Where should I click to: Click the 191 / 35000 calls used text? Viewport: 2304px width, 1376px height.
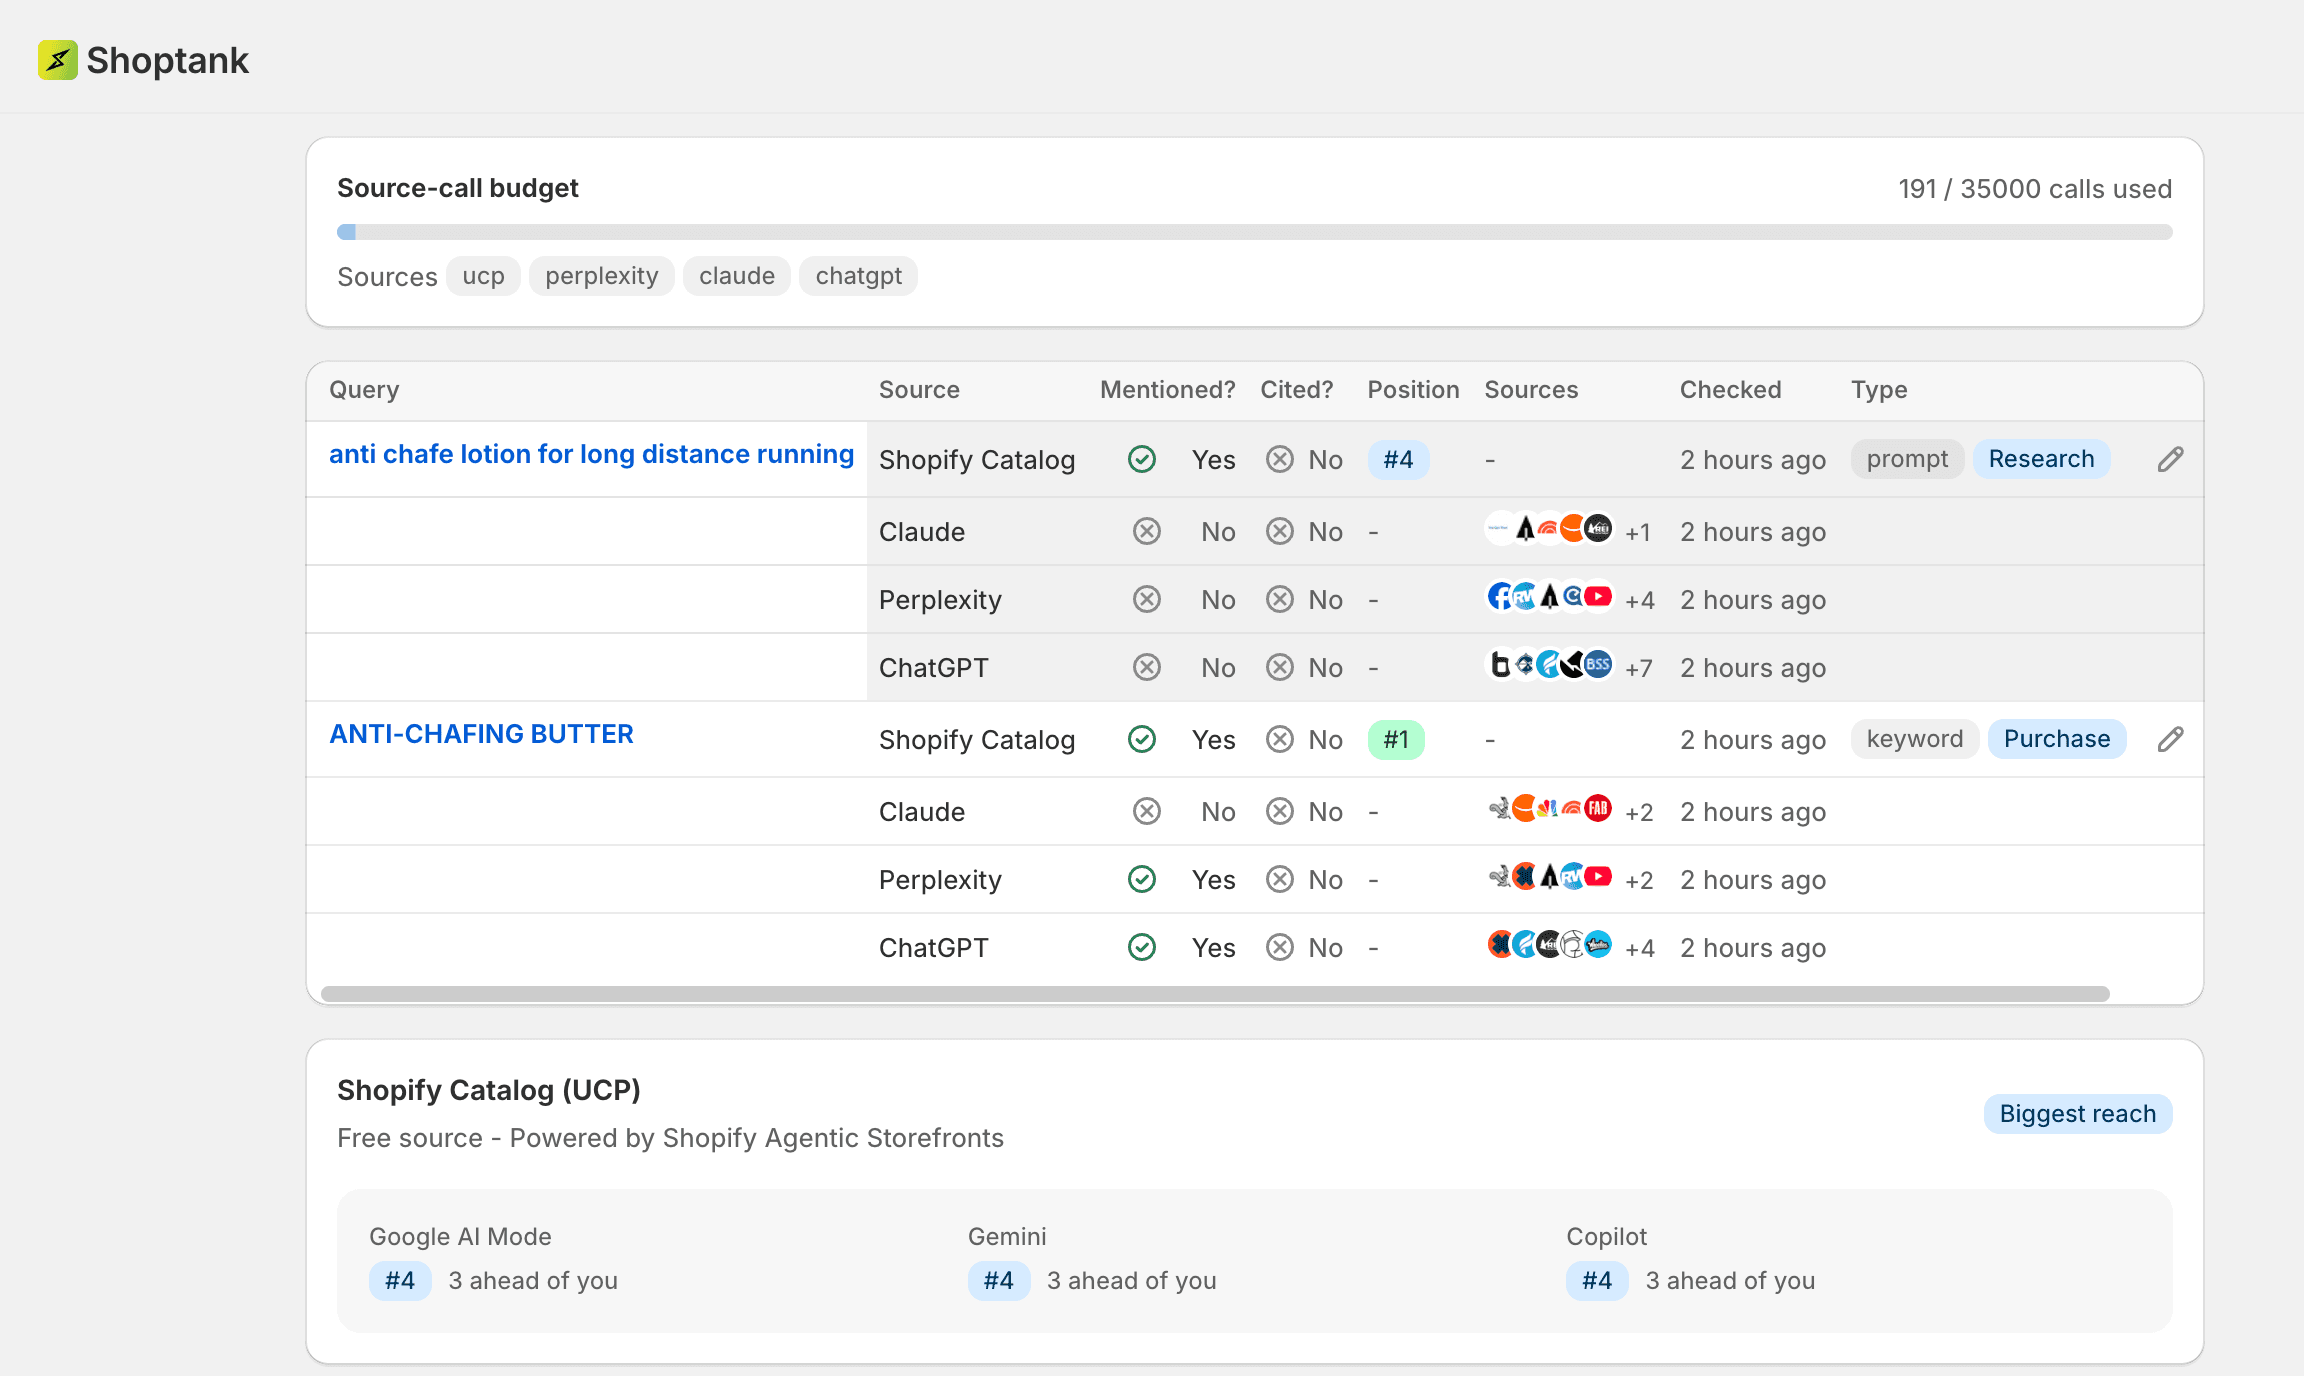pos(2035,189)
